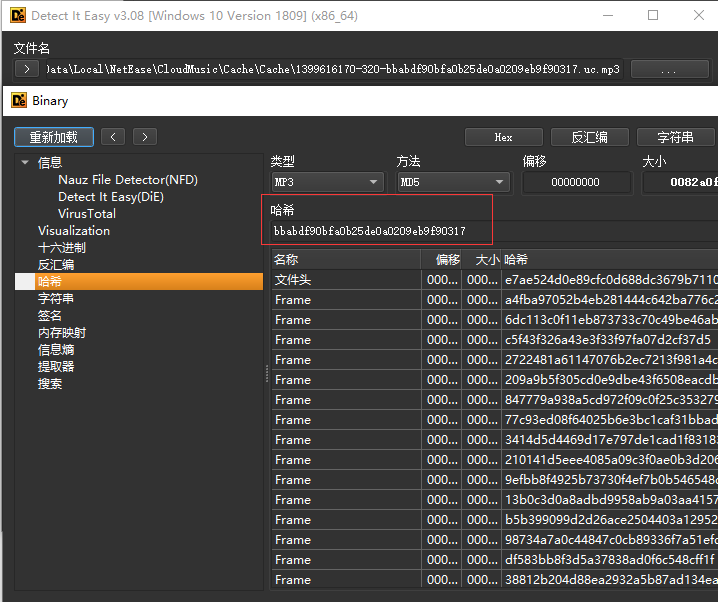
Task: Open the Hex view button
Action: pyautogui.click(x=504, y=137)
